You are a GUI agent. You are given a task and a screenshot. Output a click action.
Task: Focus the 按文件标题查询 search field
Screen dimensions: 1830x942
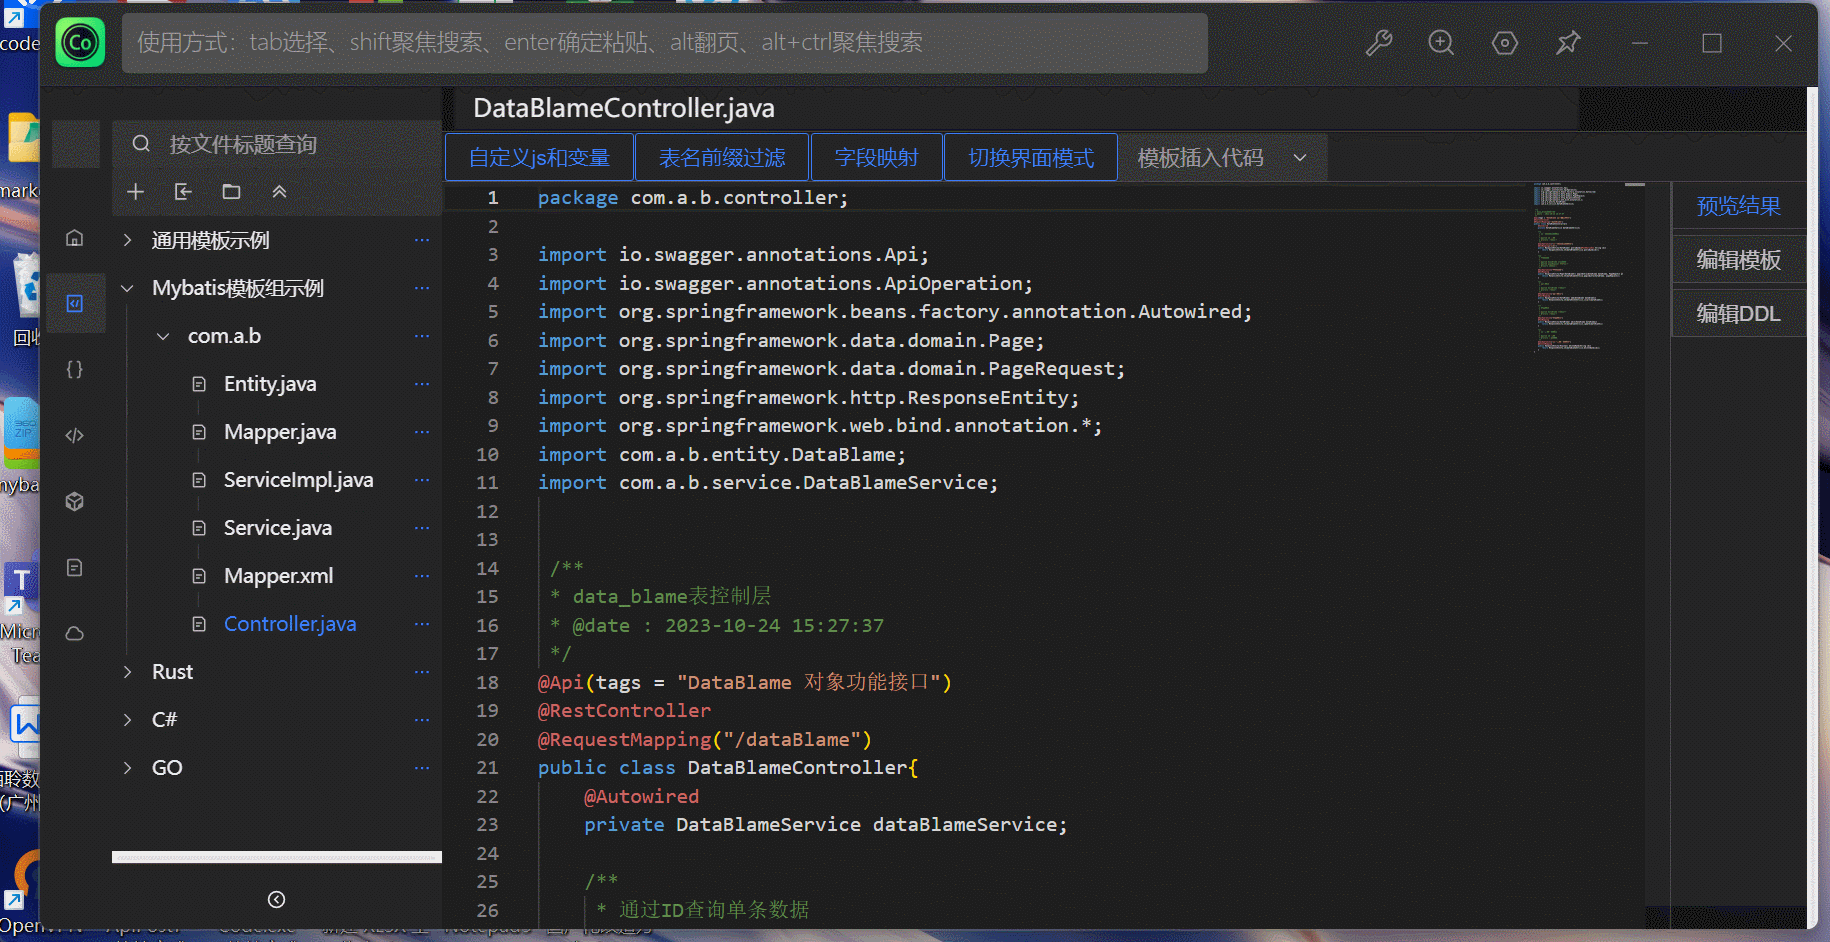(277, 144)
